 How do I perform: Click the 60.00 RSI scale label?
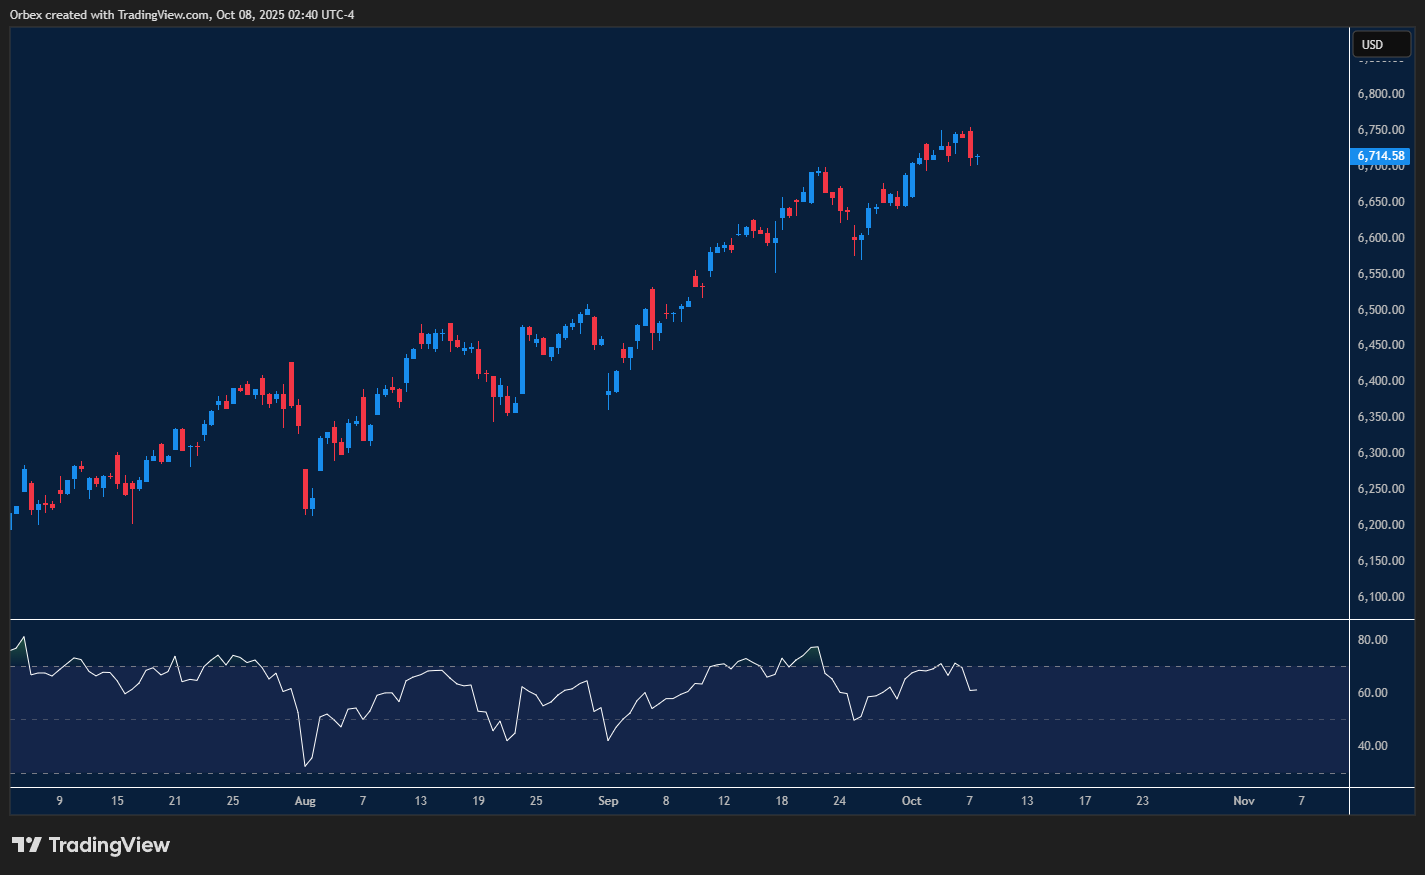pyautogui.click(x=1372, y=693)
